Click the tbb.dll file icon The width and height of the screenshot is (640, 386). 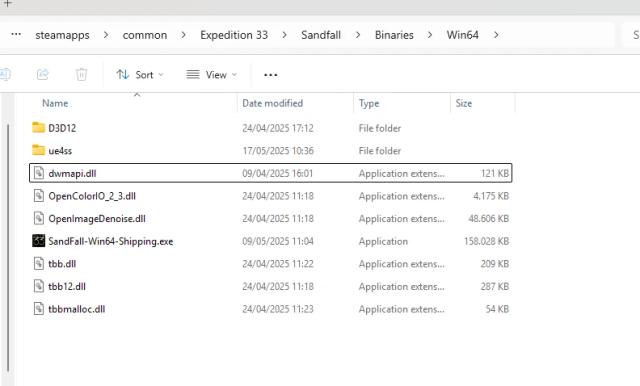[38, 264]
